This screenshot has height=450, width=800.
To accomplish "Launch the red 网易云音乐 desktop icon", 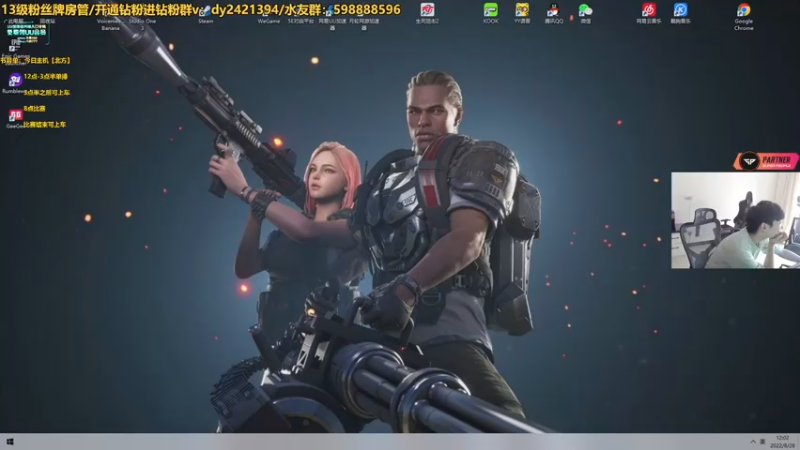I will click(648, 10).
